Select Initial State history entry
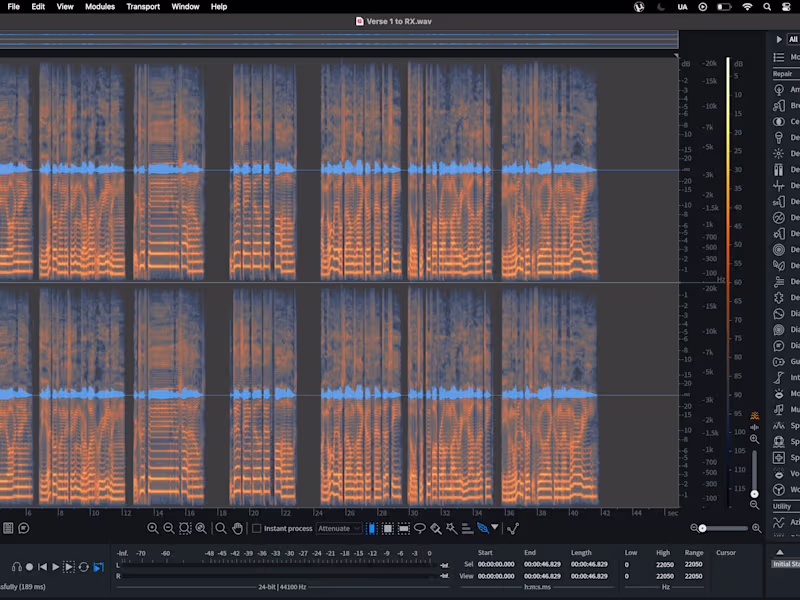This screenshot has width=800, height=600. pyautogui.click(x=786, y=564)
